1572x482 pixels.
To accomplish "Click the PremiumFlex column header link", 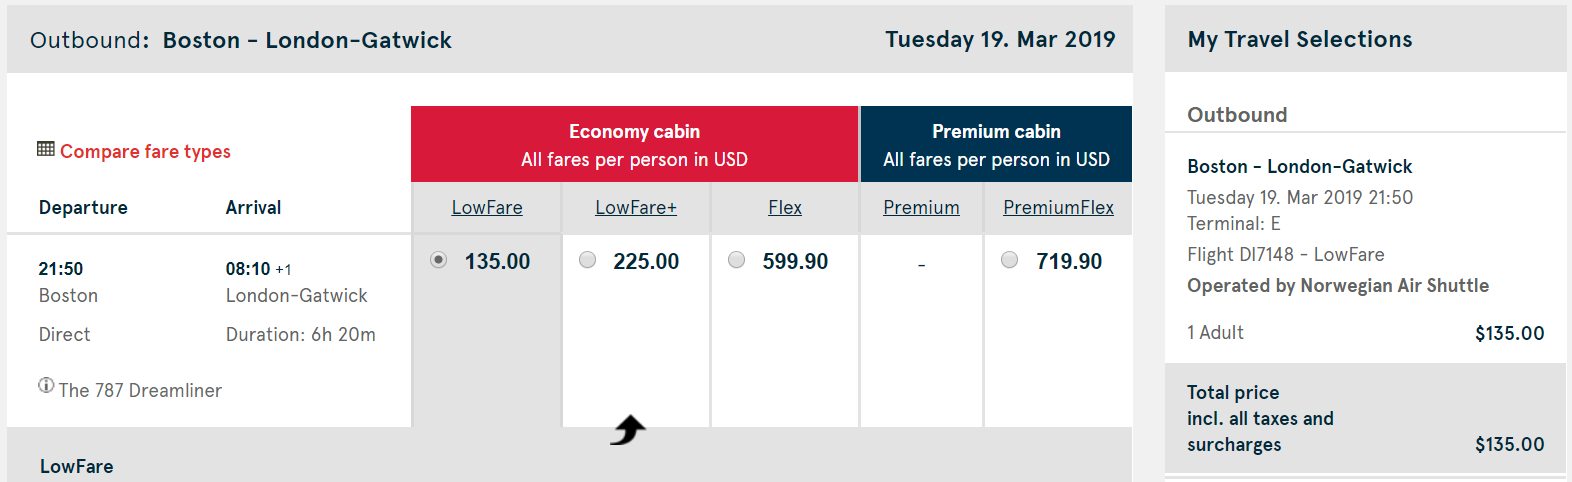I will (x=1058, y=207).
